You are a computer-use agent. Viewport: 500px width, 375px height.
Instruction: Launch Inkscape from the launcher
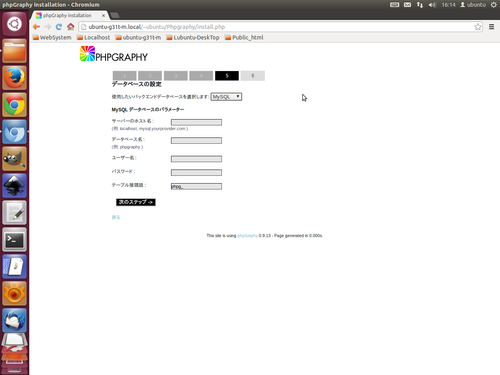coord(14,186)
